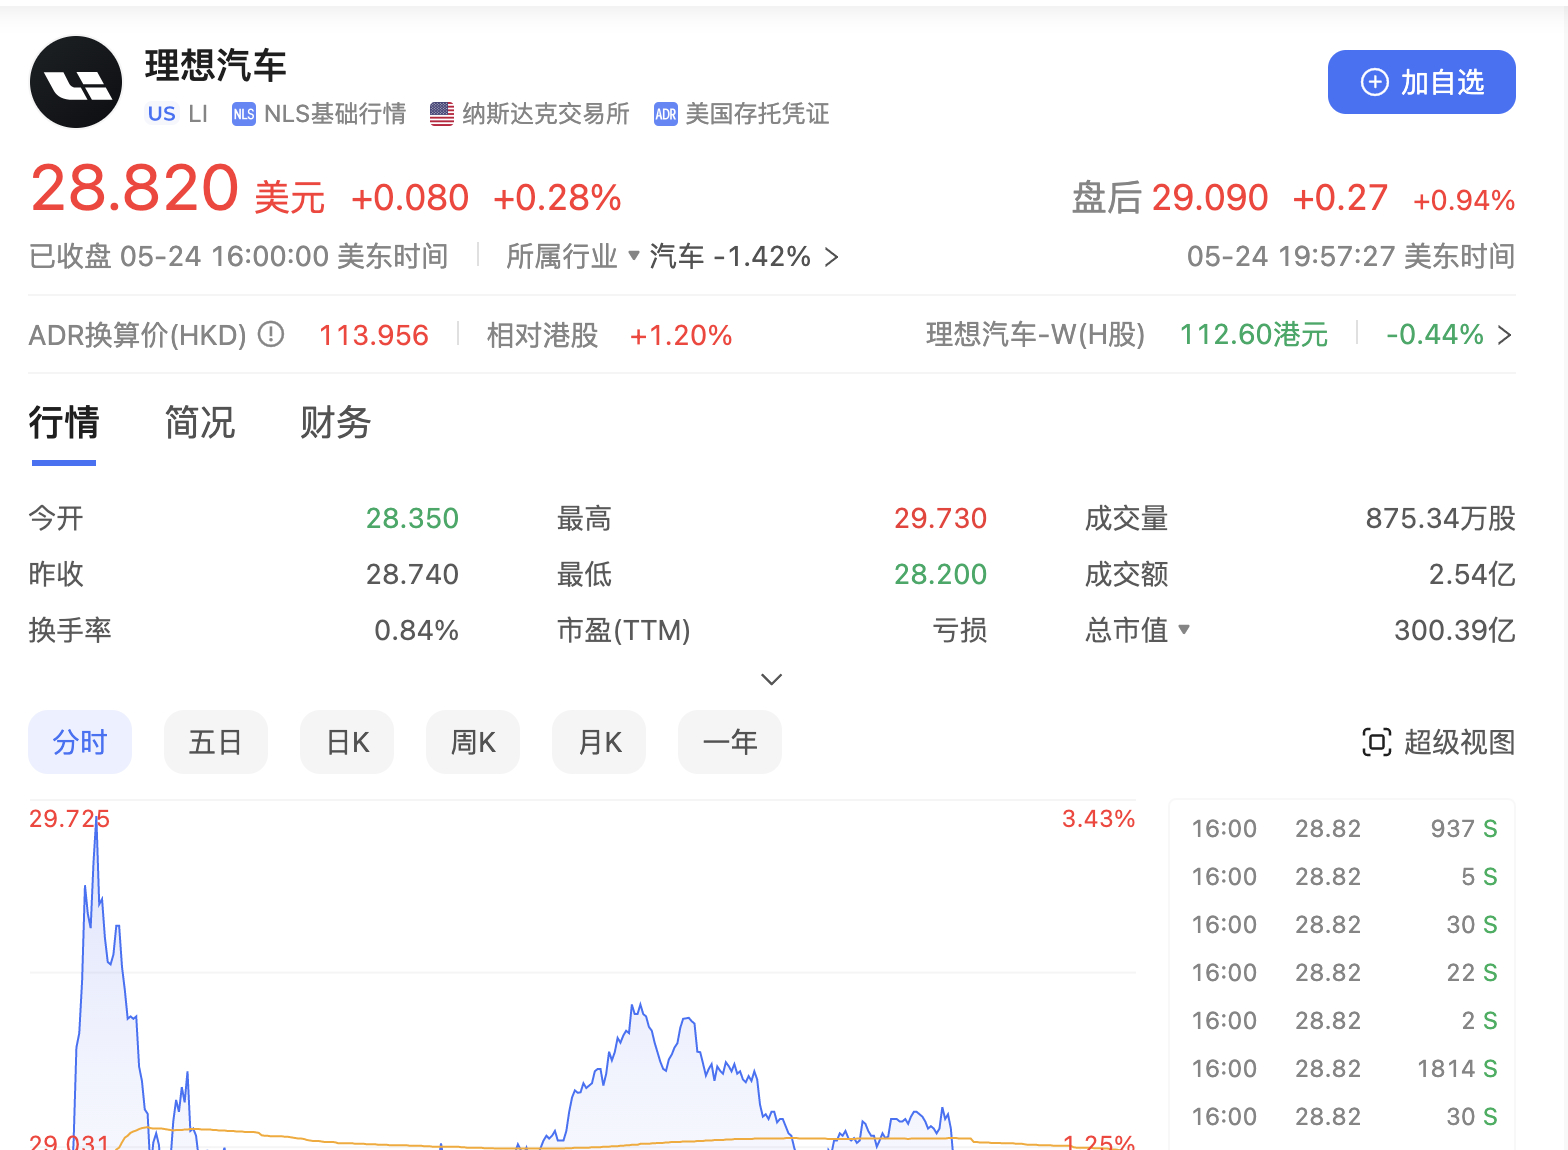Click the ADR depositary receipt icon
This screenshot has width=1568, height=1150.
point(666,114)
